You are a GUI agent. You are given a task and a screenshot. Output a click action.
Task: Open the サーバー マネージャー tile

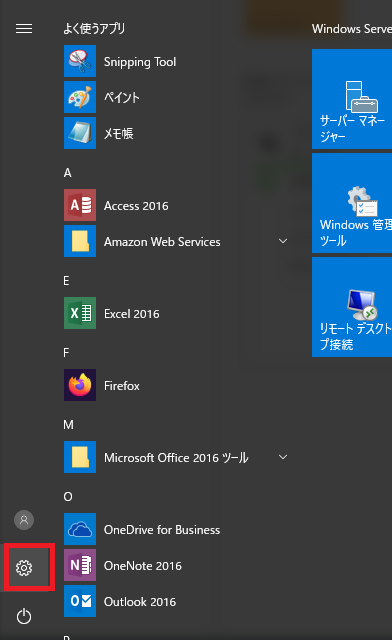tap(352, 99)
